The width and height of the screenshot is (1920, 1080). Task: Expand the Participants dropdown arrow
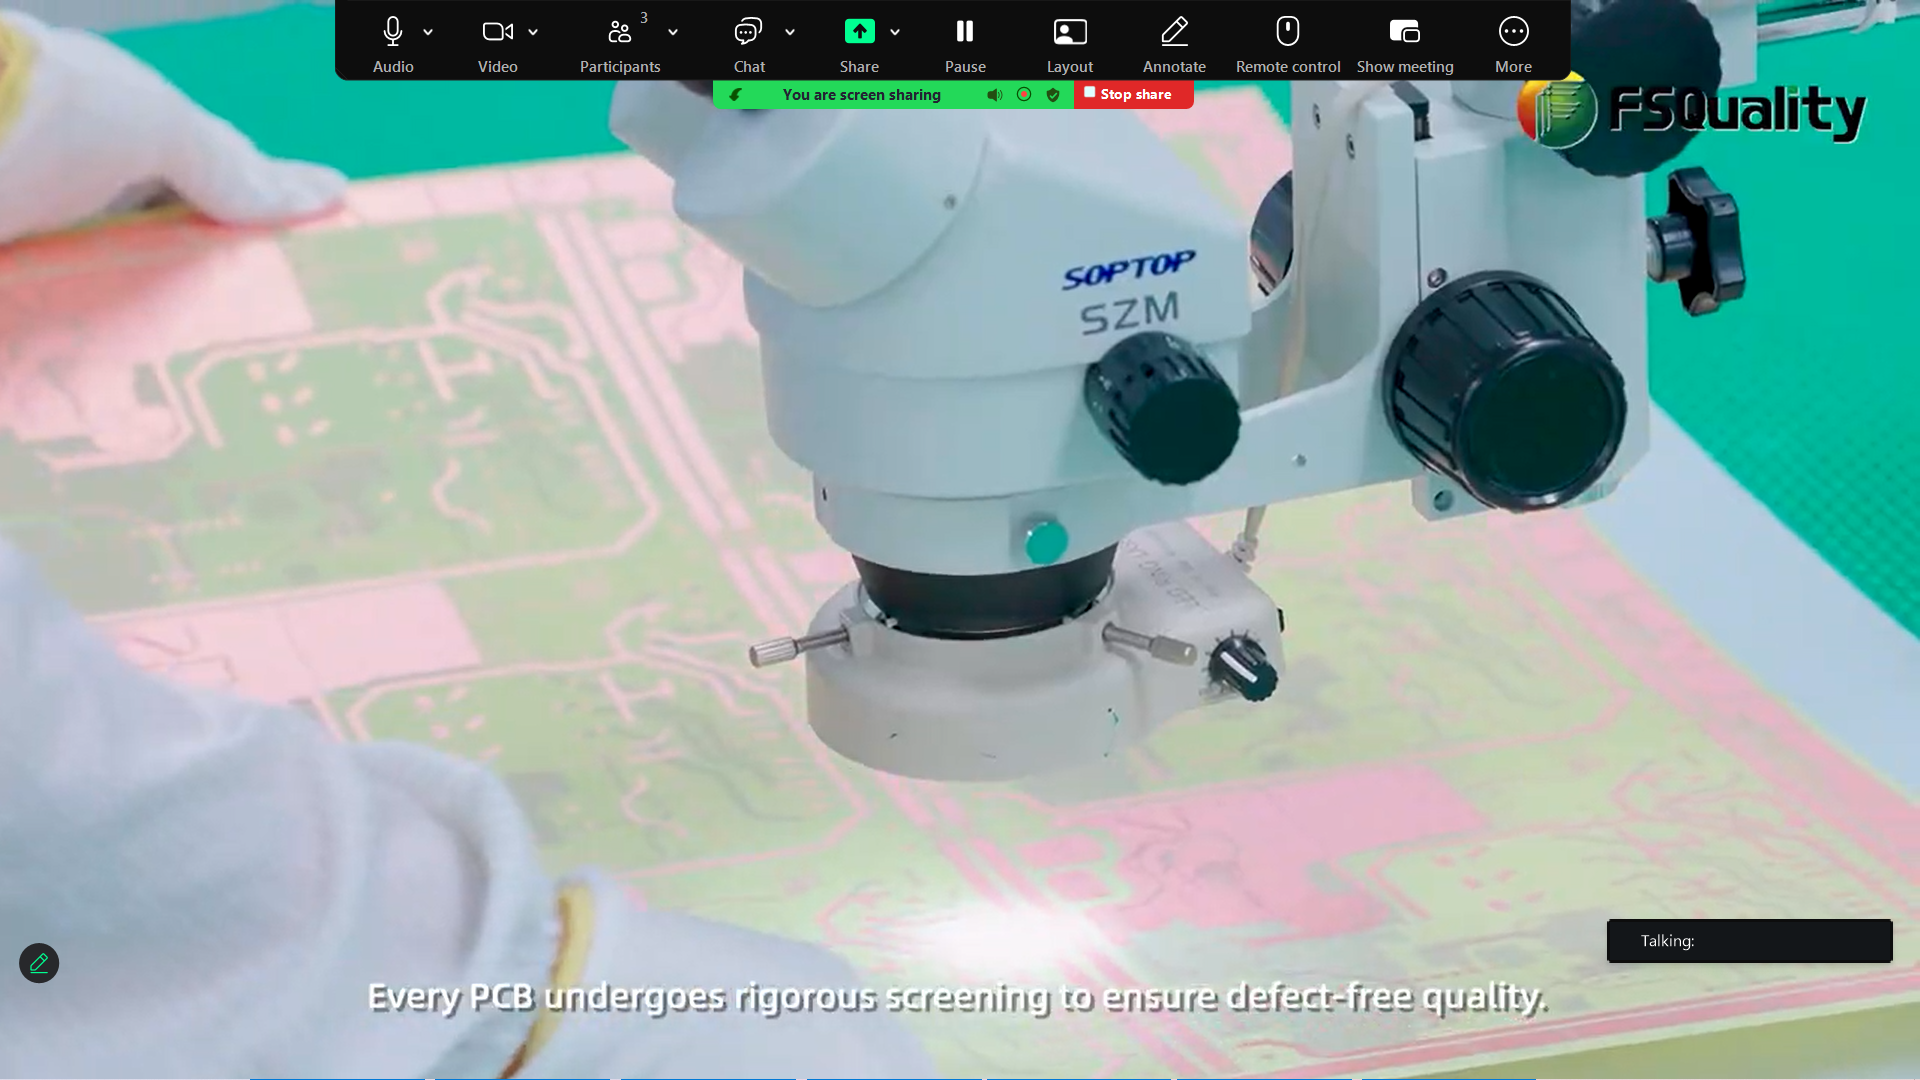[x=673, y=32]
